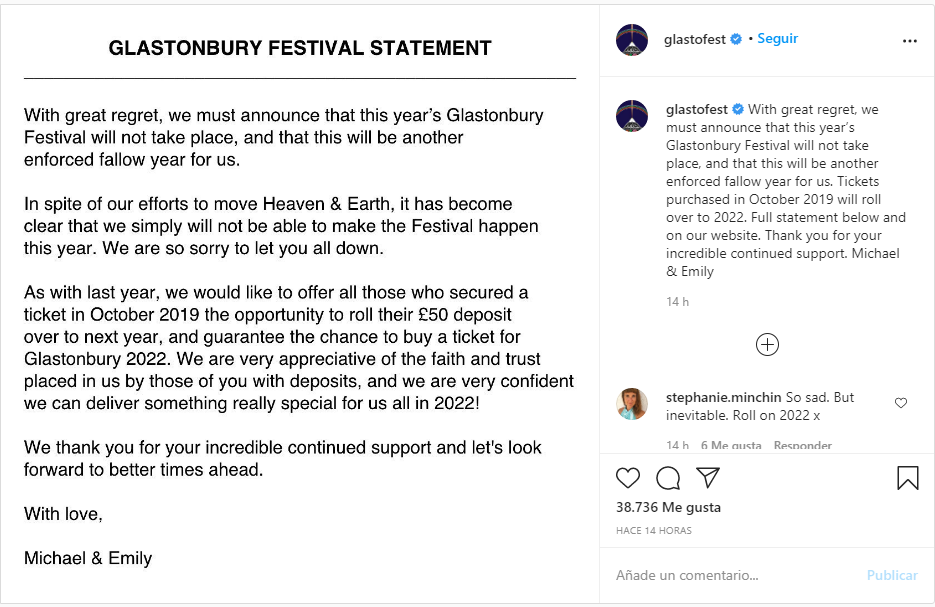View the 38.736 Me gusta likes list
This screenshot has height=607, width=935.
pyautogui.click(x=668, y=508)
